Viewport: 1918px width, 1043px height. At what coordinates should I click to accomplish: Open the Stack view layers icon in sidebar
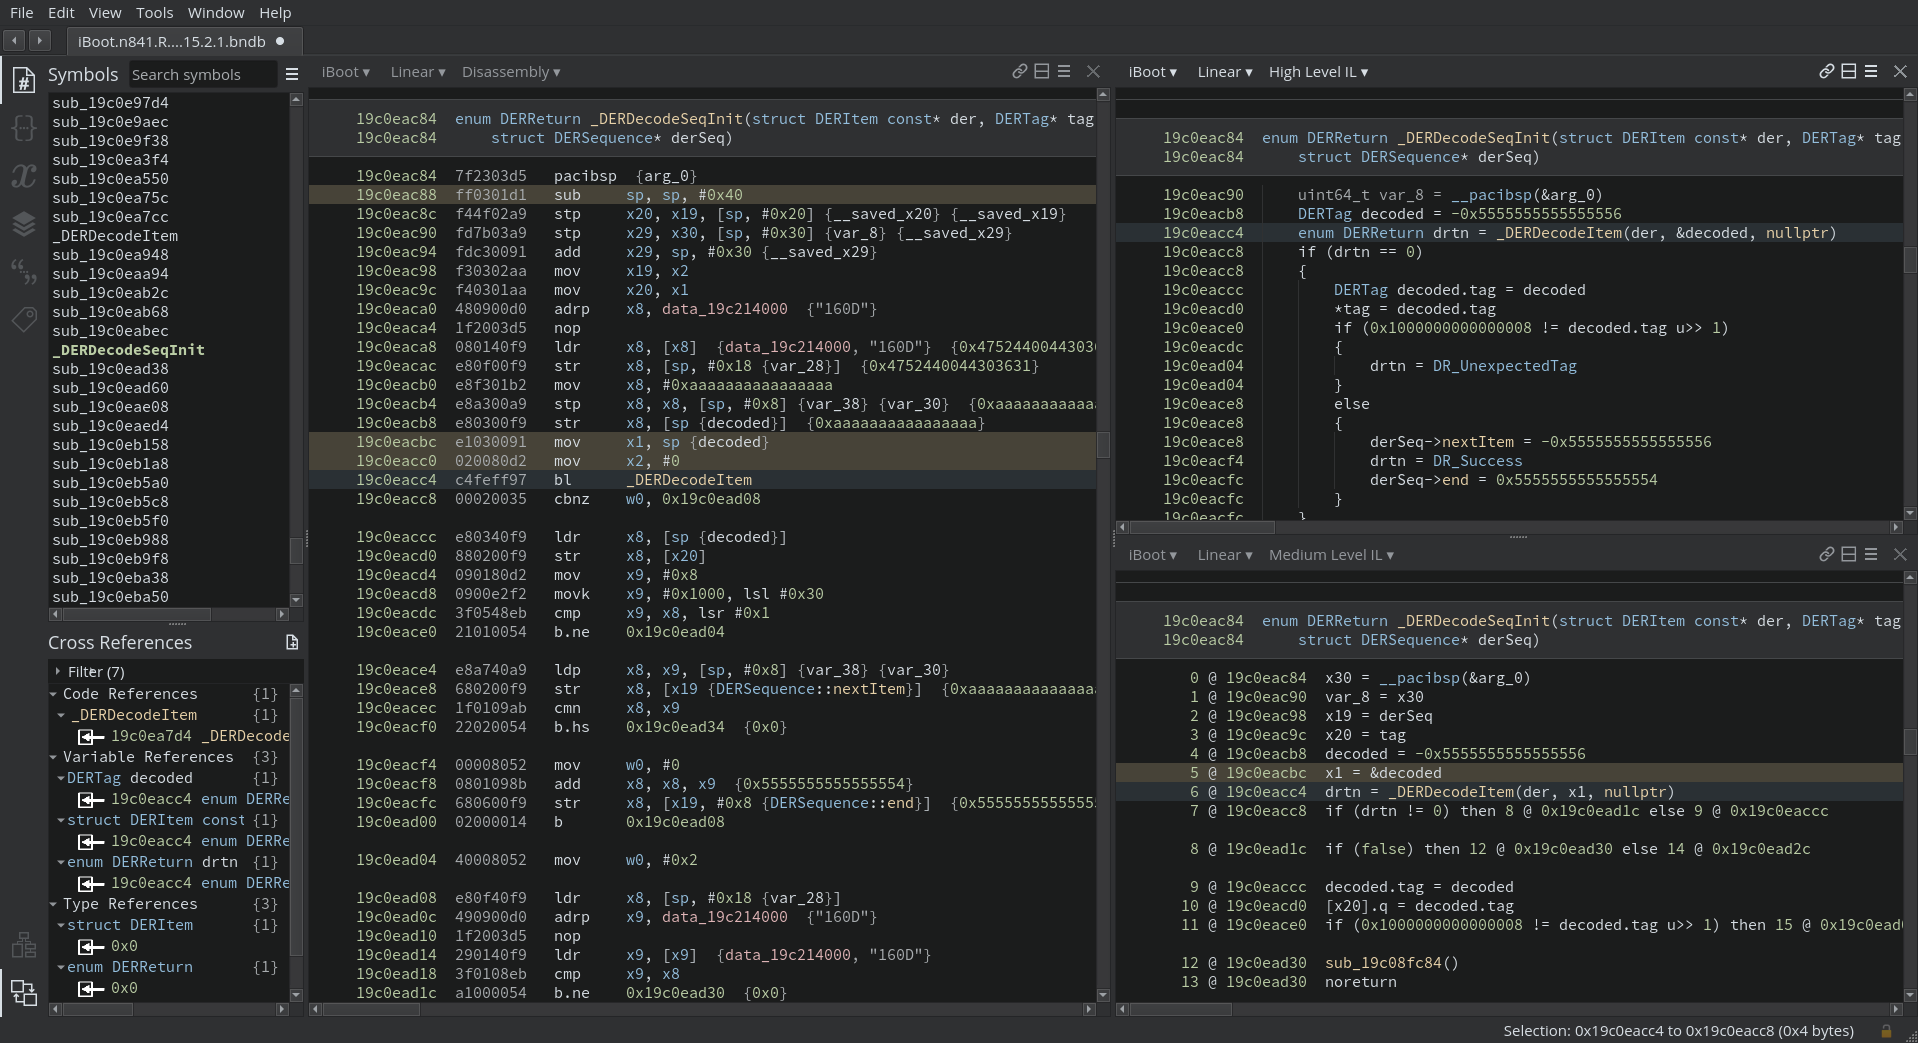pos(23,224)
